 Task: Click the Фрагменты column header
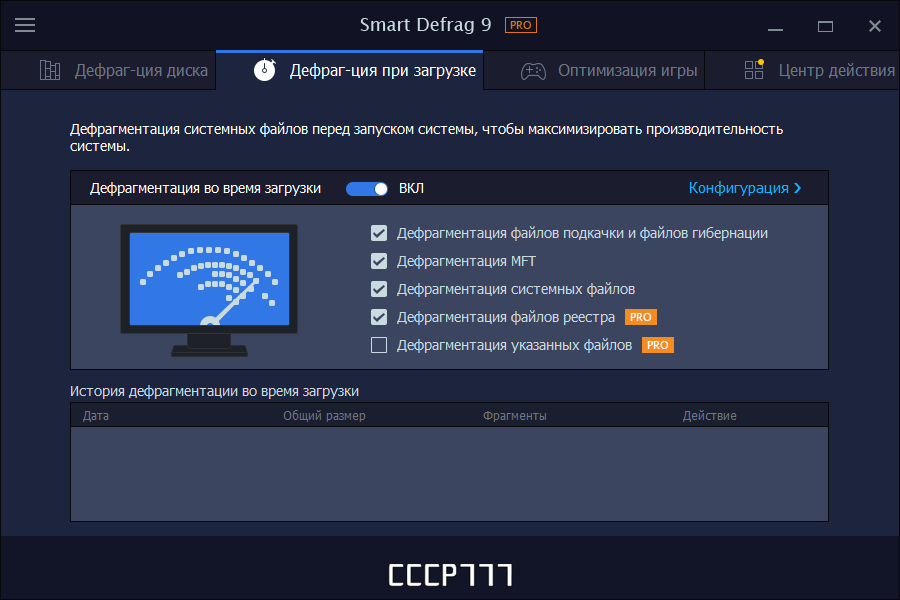coord(515,416)
